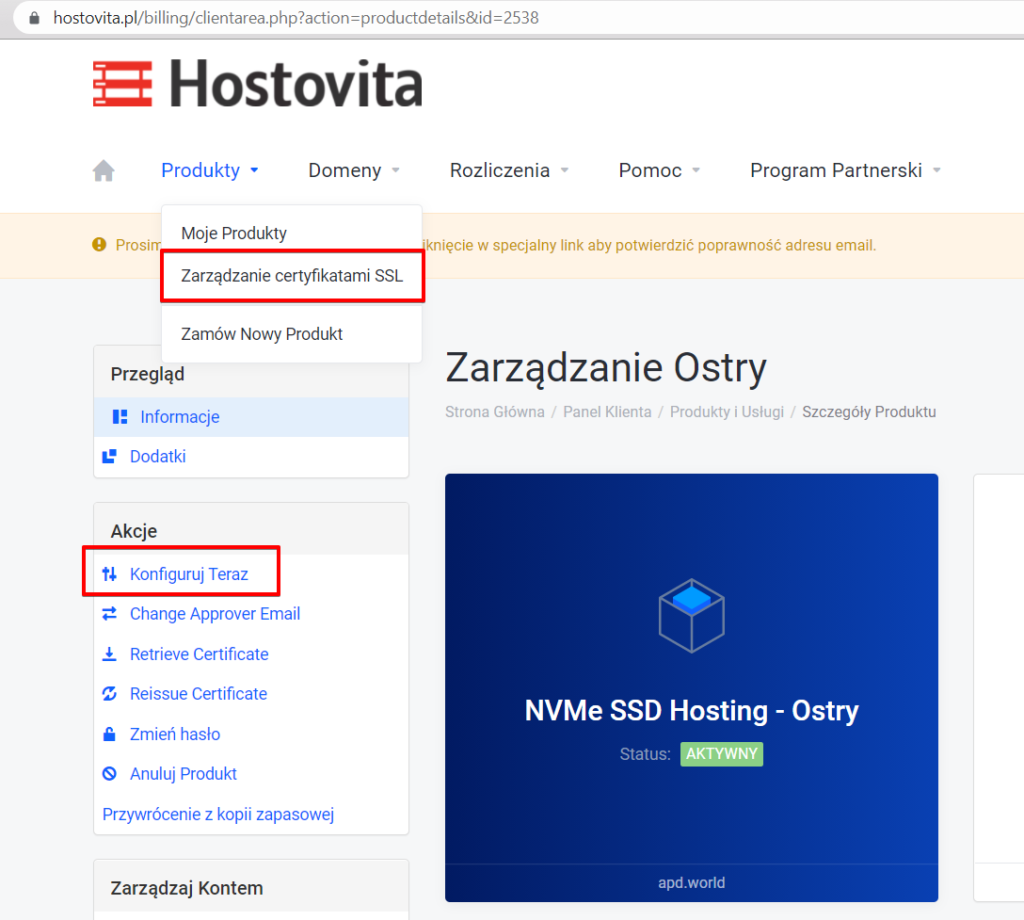Expand the Domeny menu
Image resolution: width=1024 pixels, height=920 pixels.
click(x=353, y=170)
